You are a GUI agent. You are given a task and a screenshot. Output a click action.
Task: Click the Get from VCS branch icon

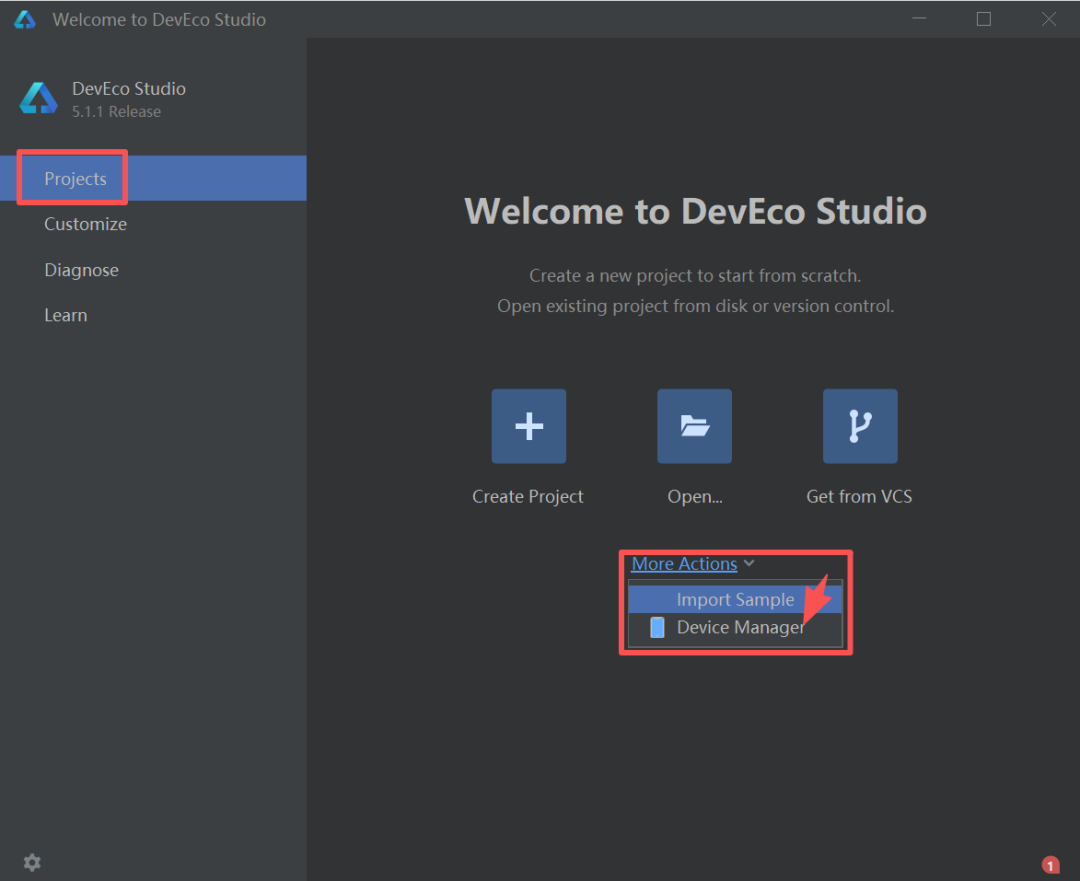coord(860,426)
